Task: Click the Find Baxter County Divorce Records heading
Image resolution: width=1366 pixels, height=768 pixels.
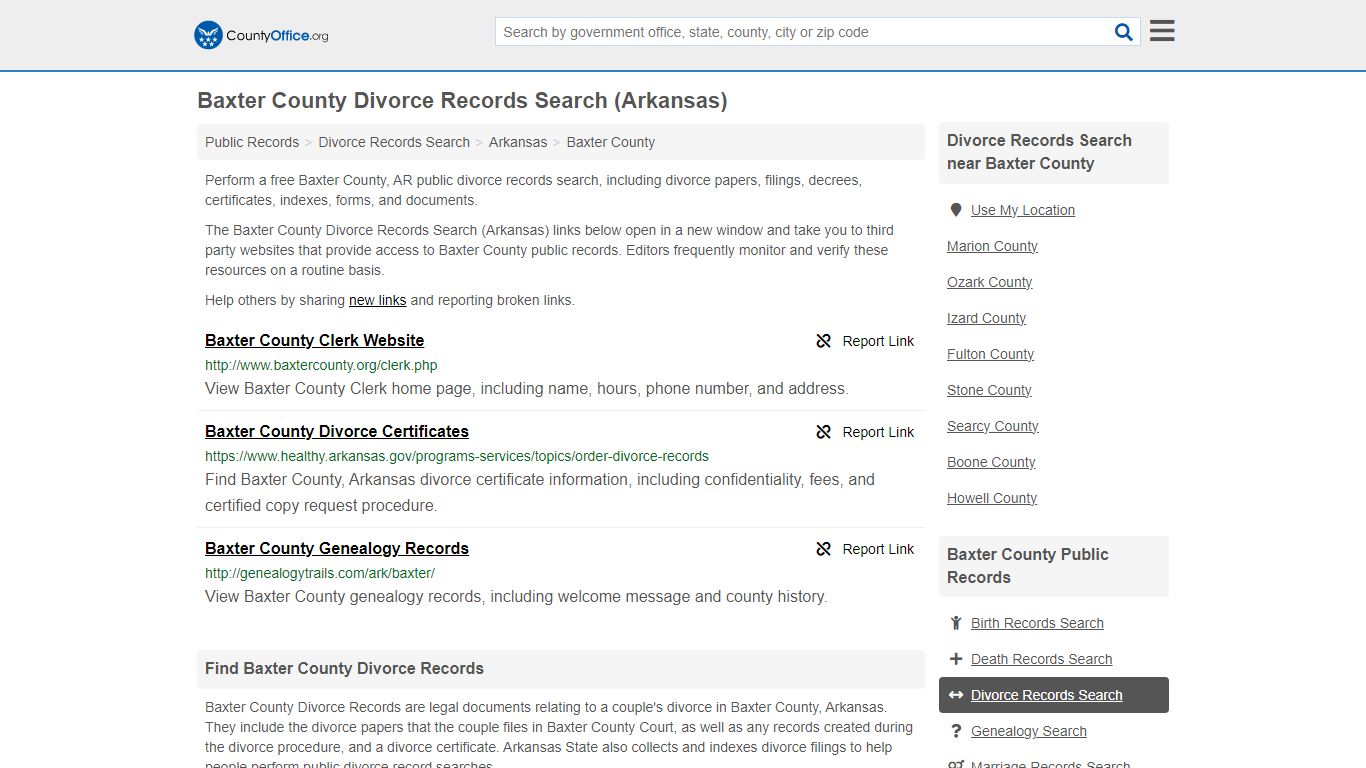Action: [344, 668]
